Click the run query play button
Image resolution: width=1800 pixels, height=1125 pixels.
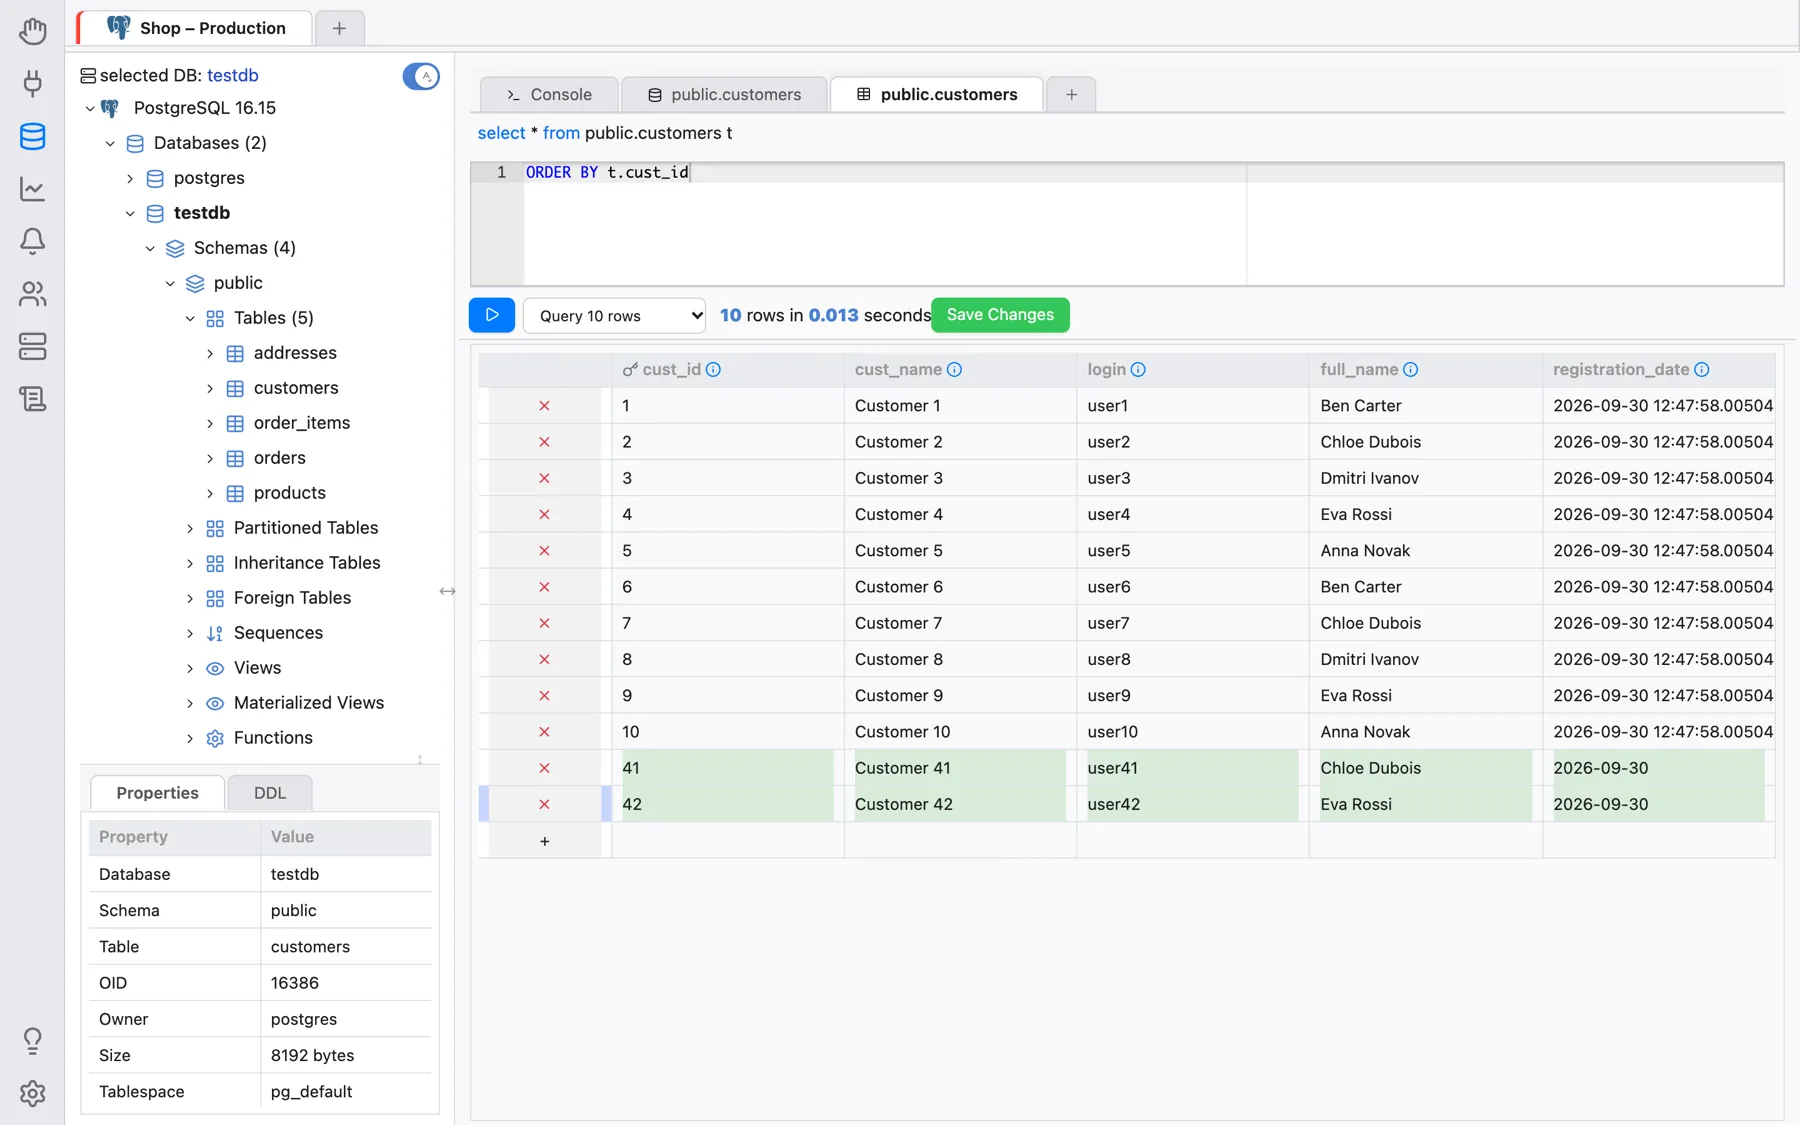point(492,315)
